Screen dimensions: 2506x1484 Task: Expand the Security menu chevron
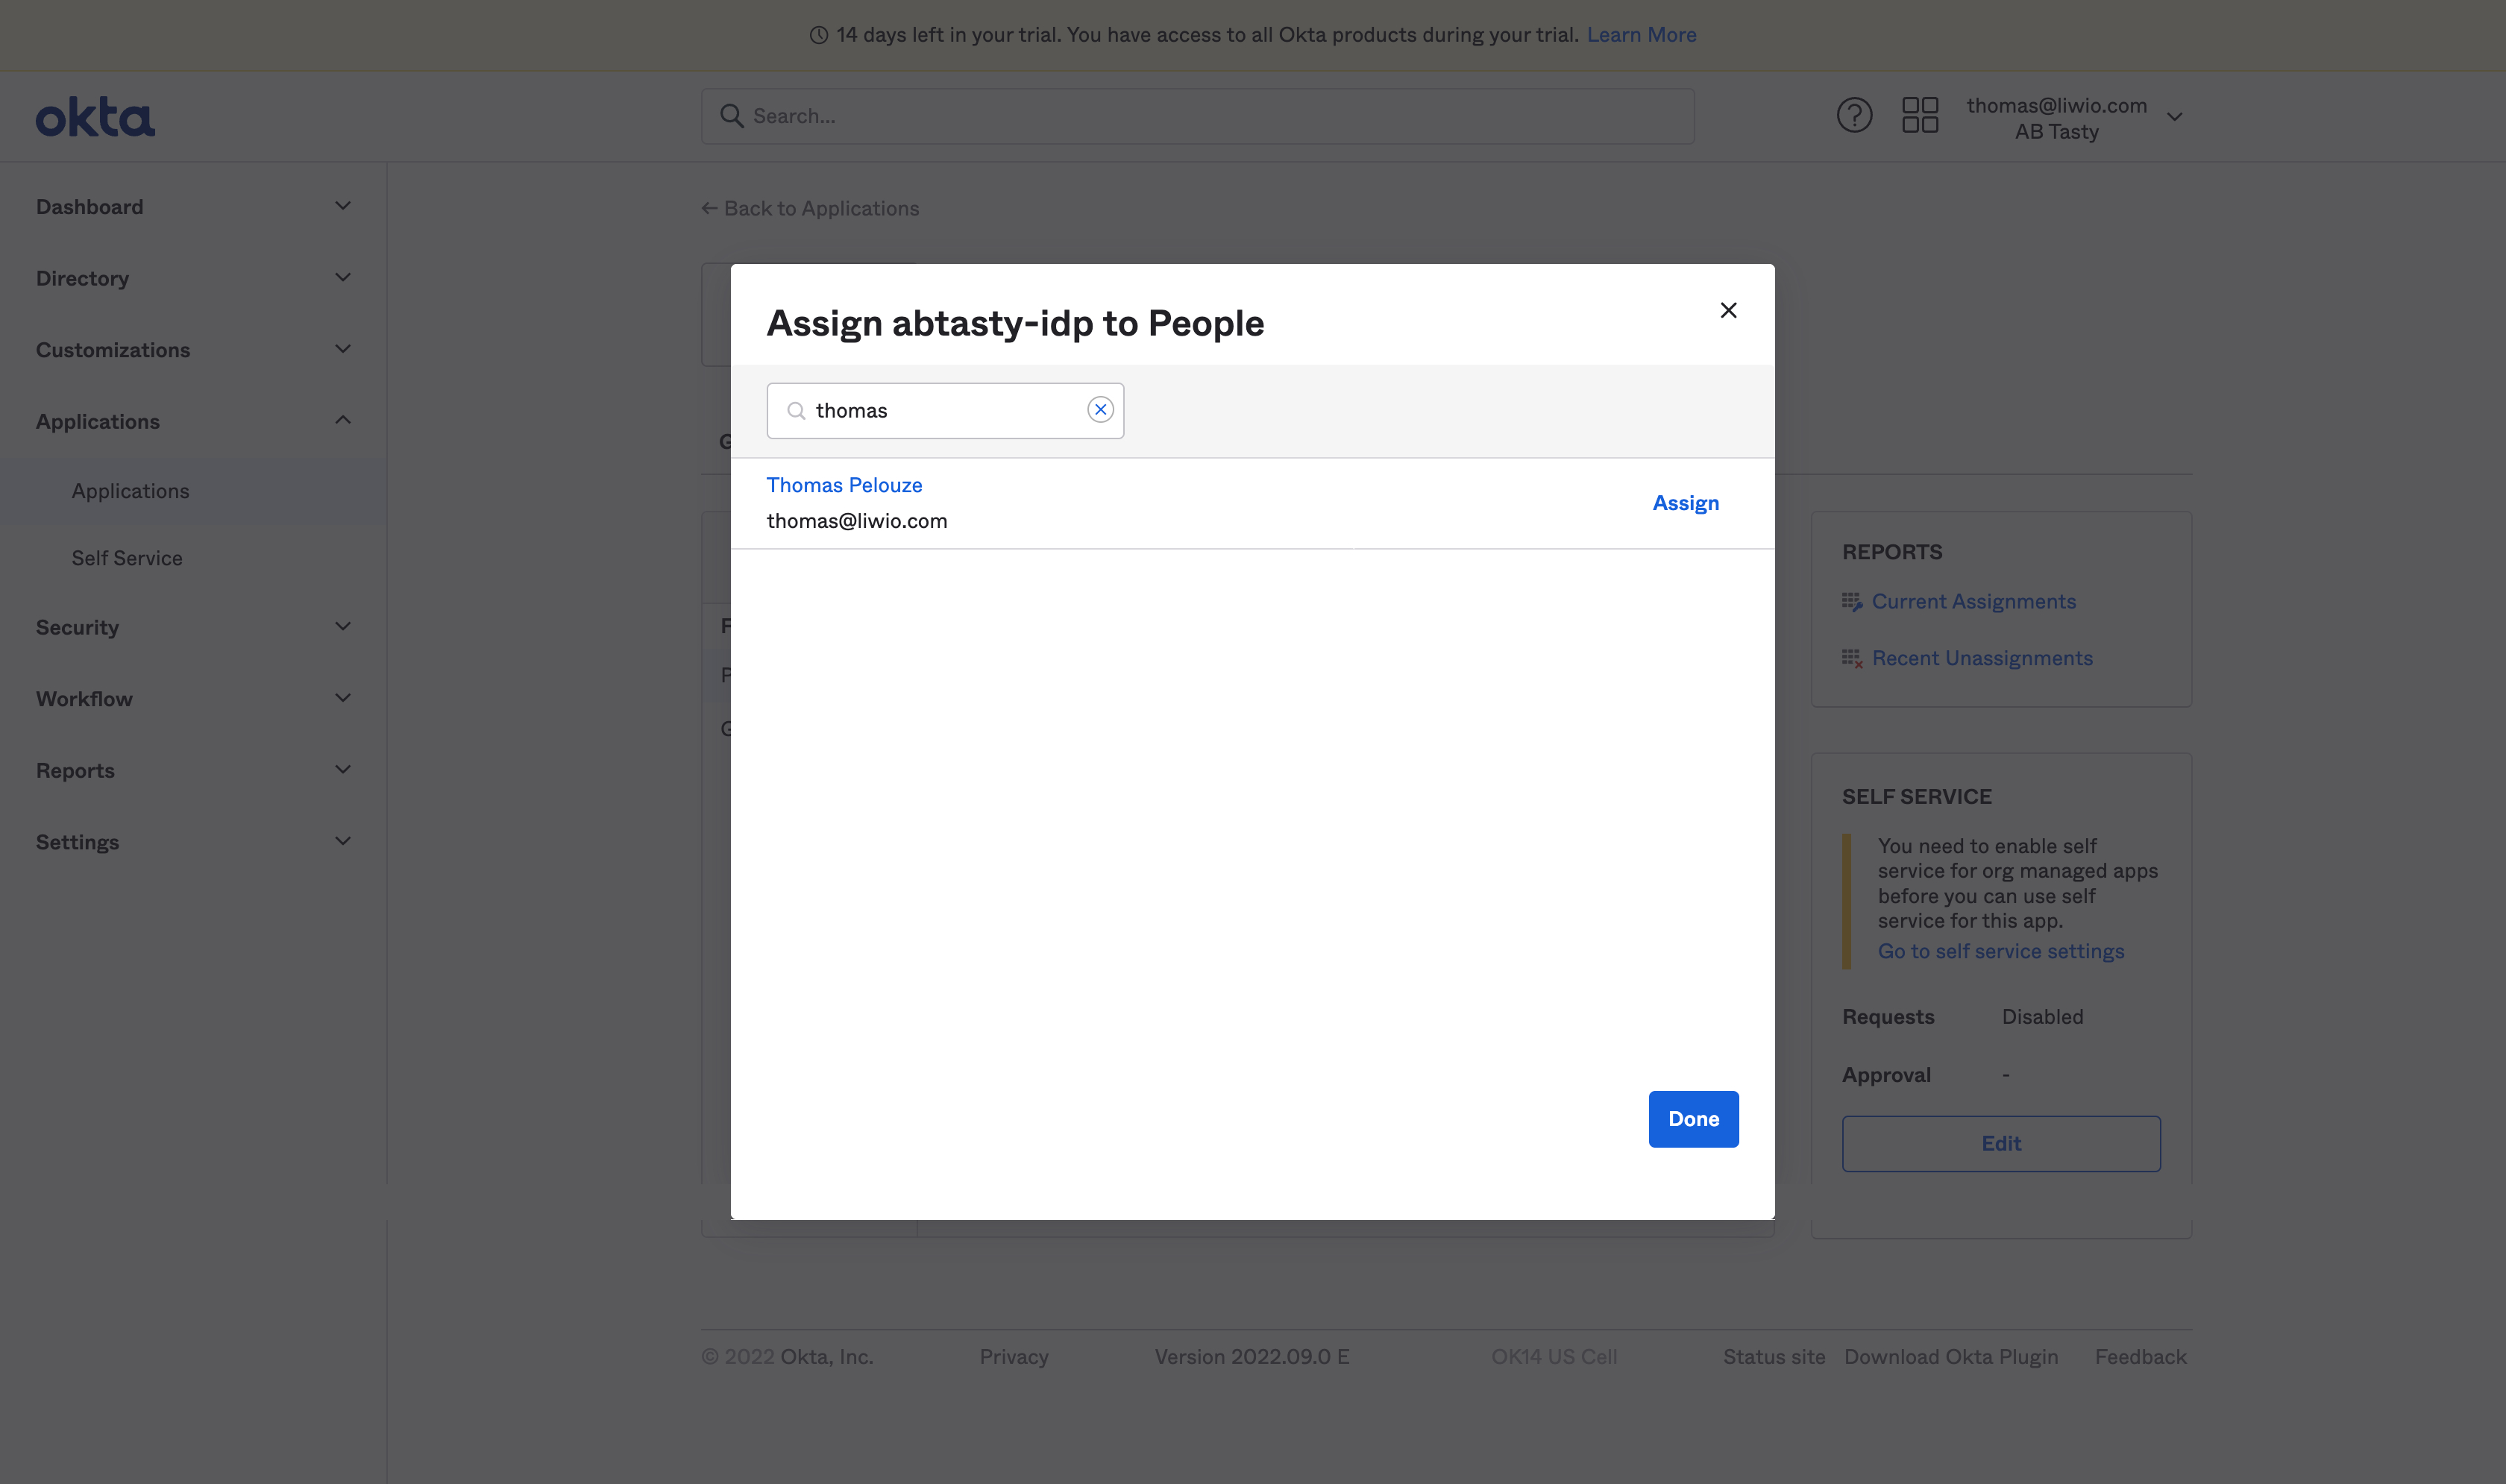point(343,627)
